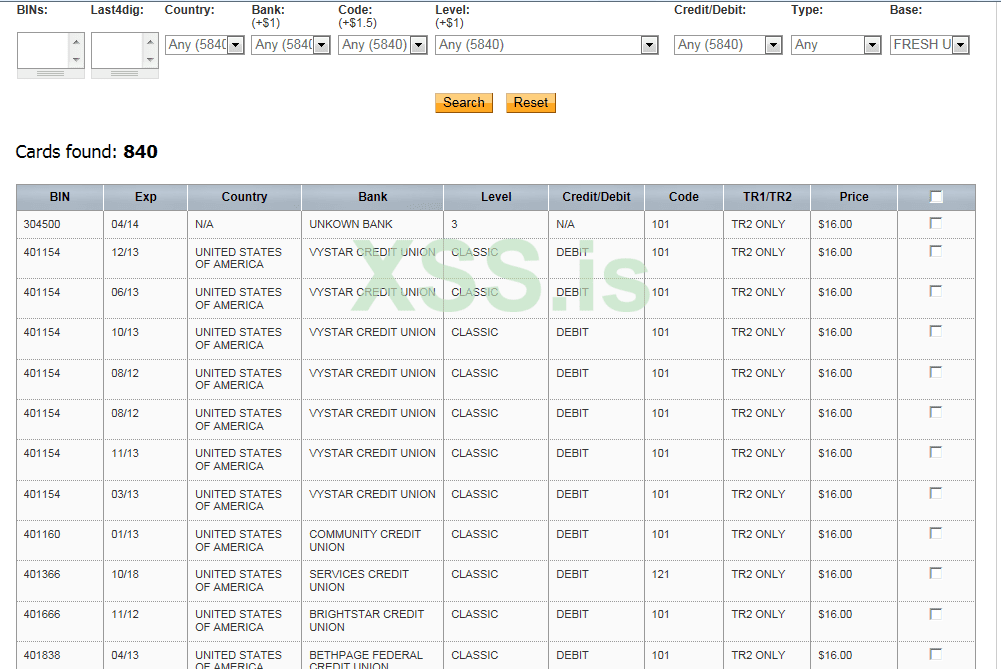Screen dimensions: 1001x669
Task: Expand the Code filter dropdown
Action: (382, 45)
